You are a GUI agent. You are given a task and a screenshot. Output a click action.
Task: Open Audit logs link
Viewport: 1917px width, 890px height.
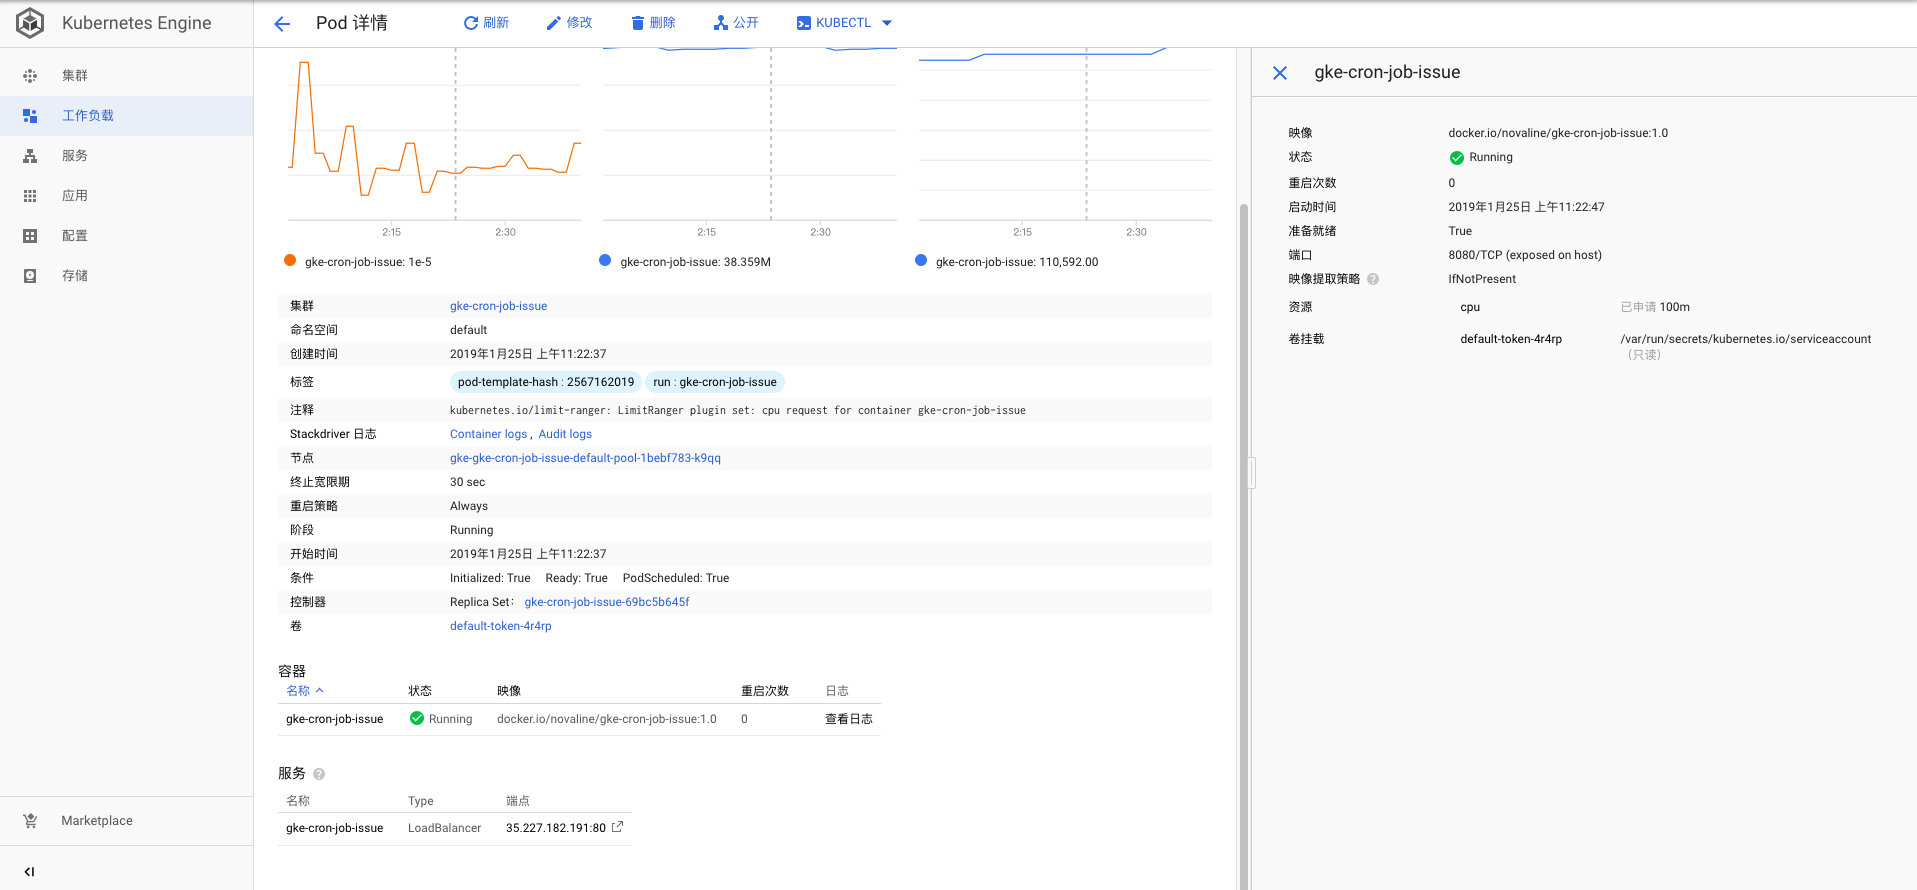pyautogui.click(x=565, y=434)
